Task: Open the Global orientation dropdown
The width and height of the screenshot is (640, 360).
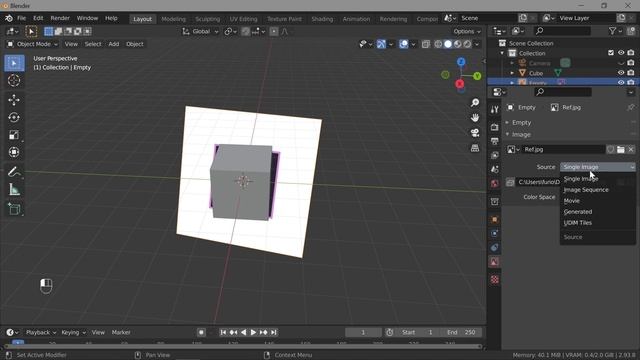Action: pos(200,31)
